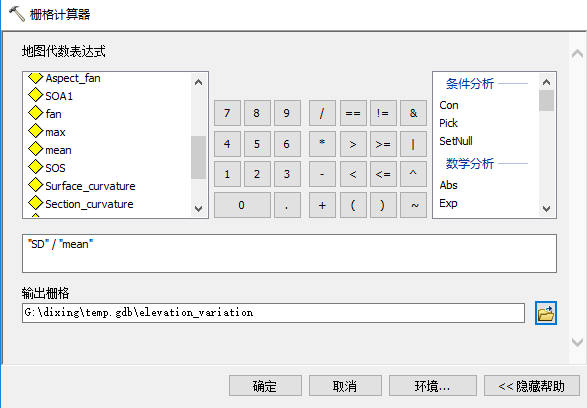Image resolution: width=587 pixels, height=408 pixels.
Task: Pick the Con conditional function
Action: [448, 105]
